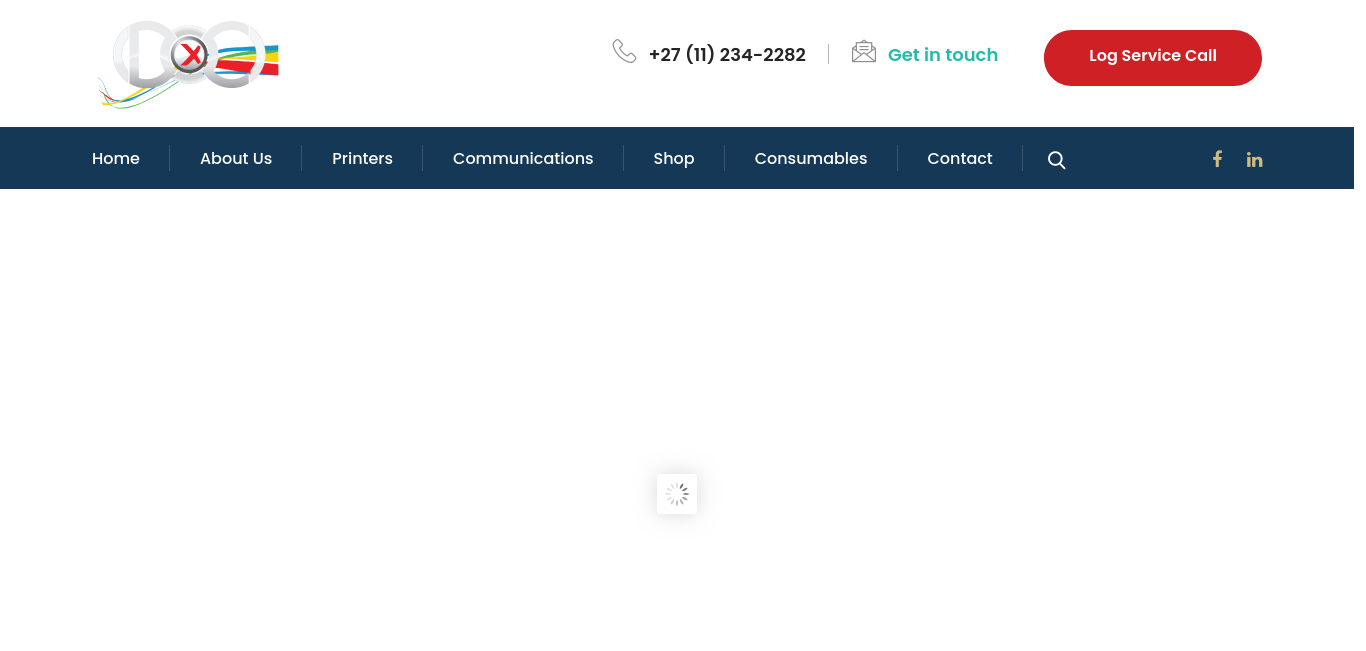Viewport: 1366px width, 651px height.
Task: Open the About Us menu item
Action: pos(236,158)
